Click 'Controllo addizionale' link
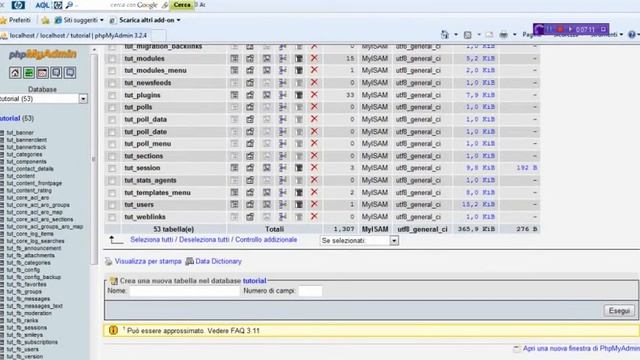This screenshot has height=360, width=640. click(x=266, y=240)
